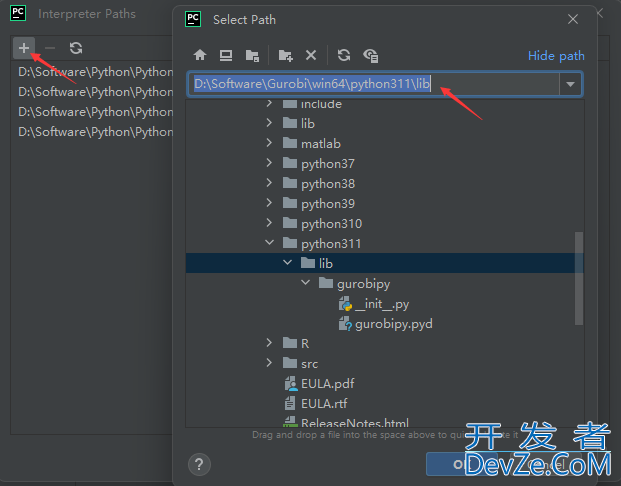
Task: Expand the lib folder above matlab
Action: 269,123
